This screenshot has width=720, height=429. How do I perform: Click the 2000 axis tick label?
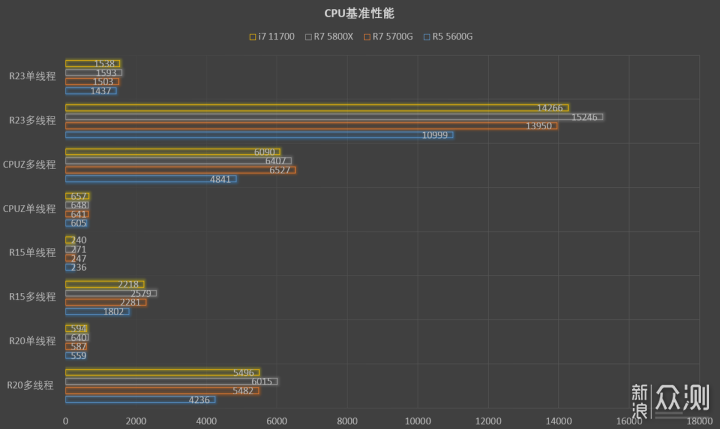point(136,421)
